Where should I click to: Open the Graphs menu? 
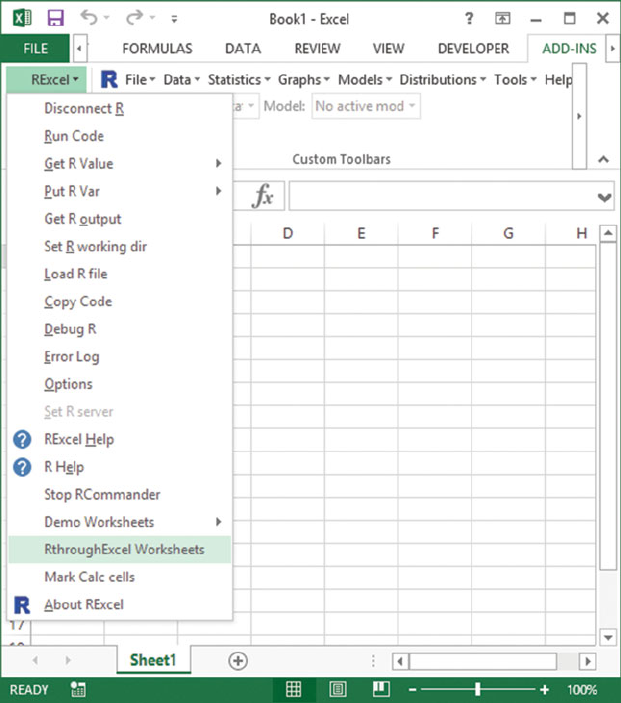[304, 80]
